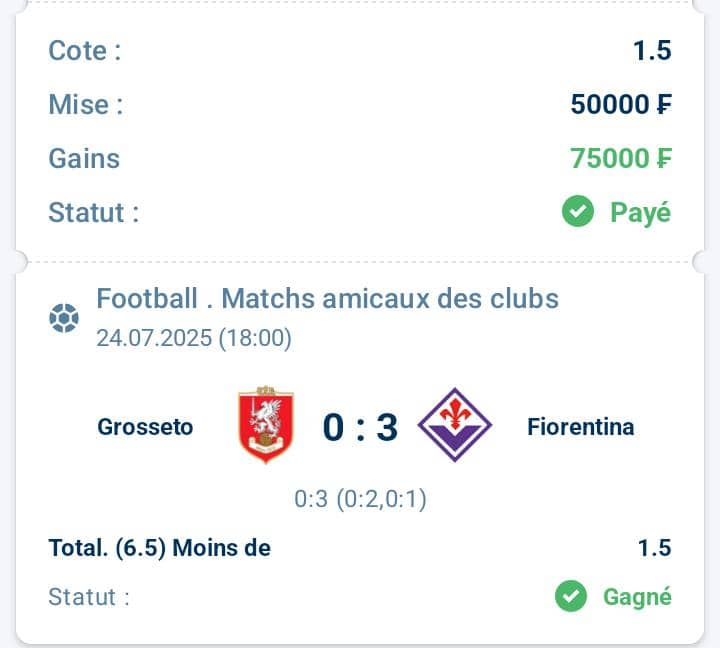Click the 75000 gains amount
The width and height of the screenshot is (720, 648).
pyautogui.click(x=621, y=158)
